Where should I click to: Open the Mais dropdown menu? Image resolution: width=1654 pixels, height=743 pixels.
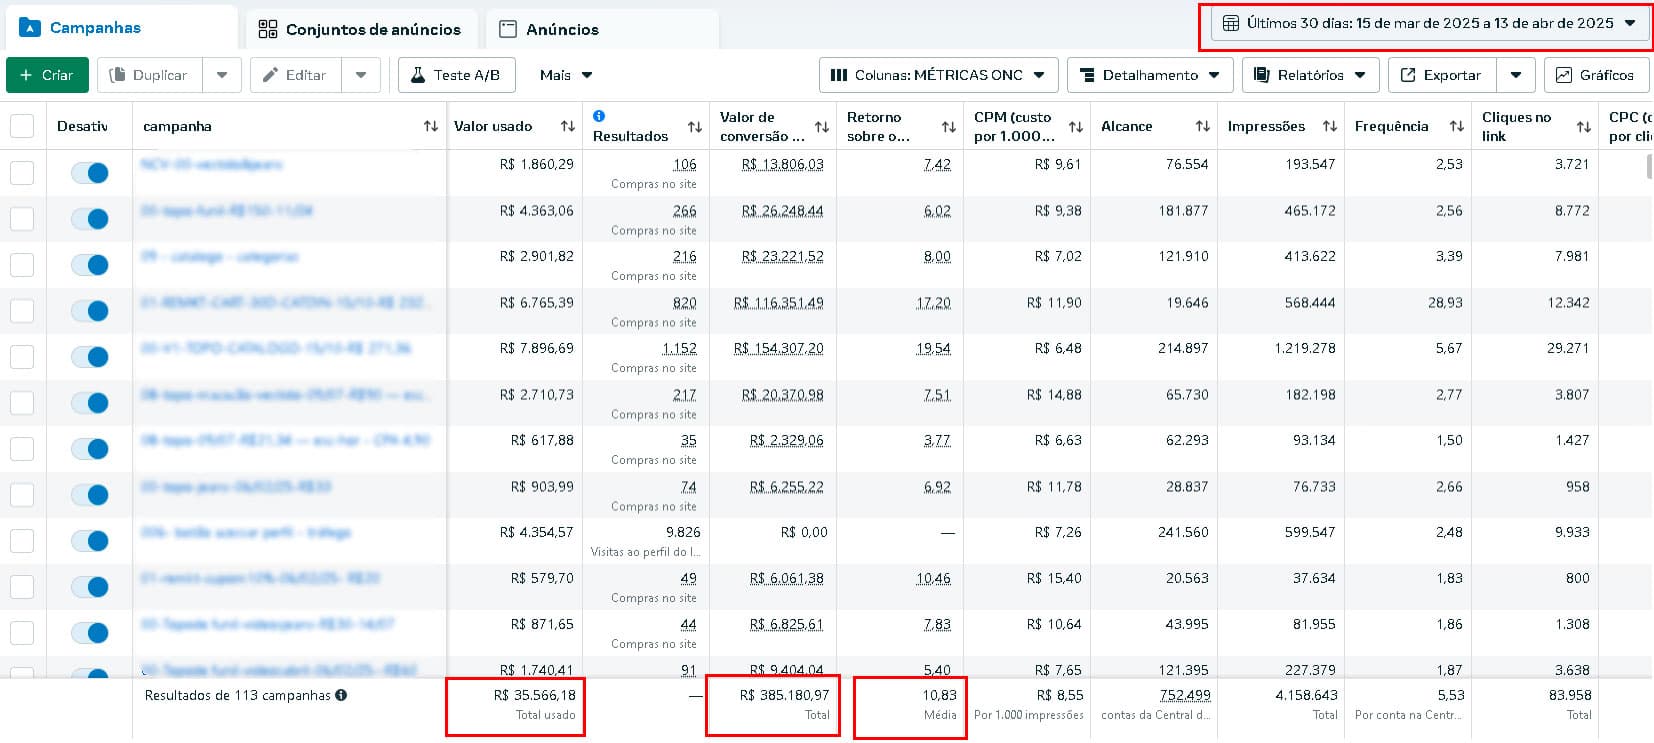pyautogui.click(x=566, y=75)
